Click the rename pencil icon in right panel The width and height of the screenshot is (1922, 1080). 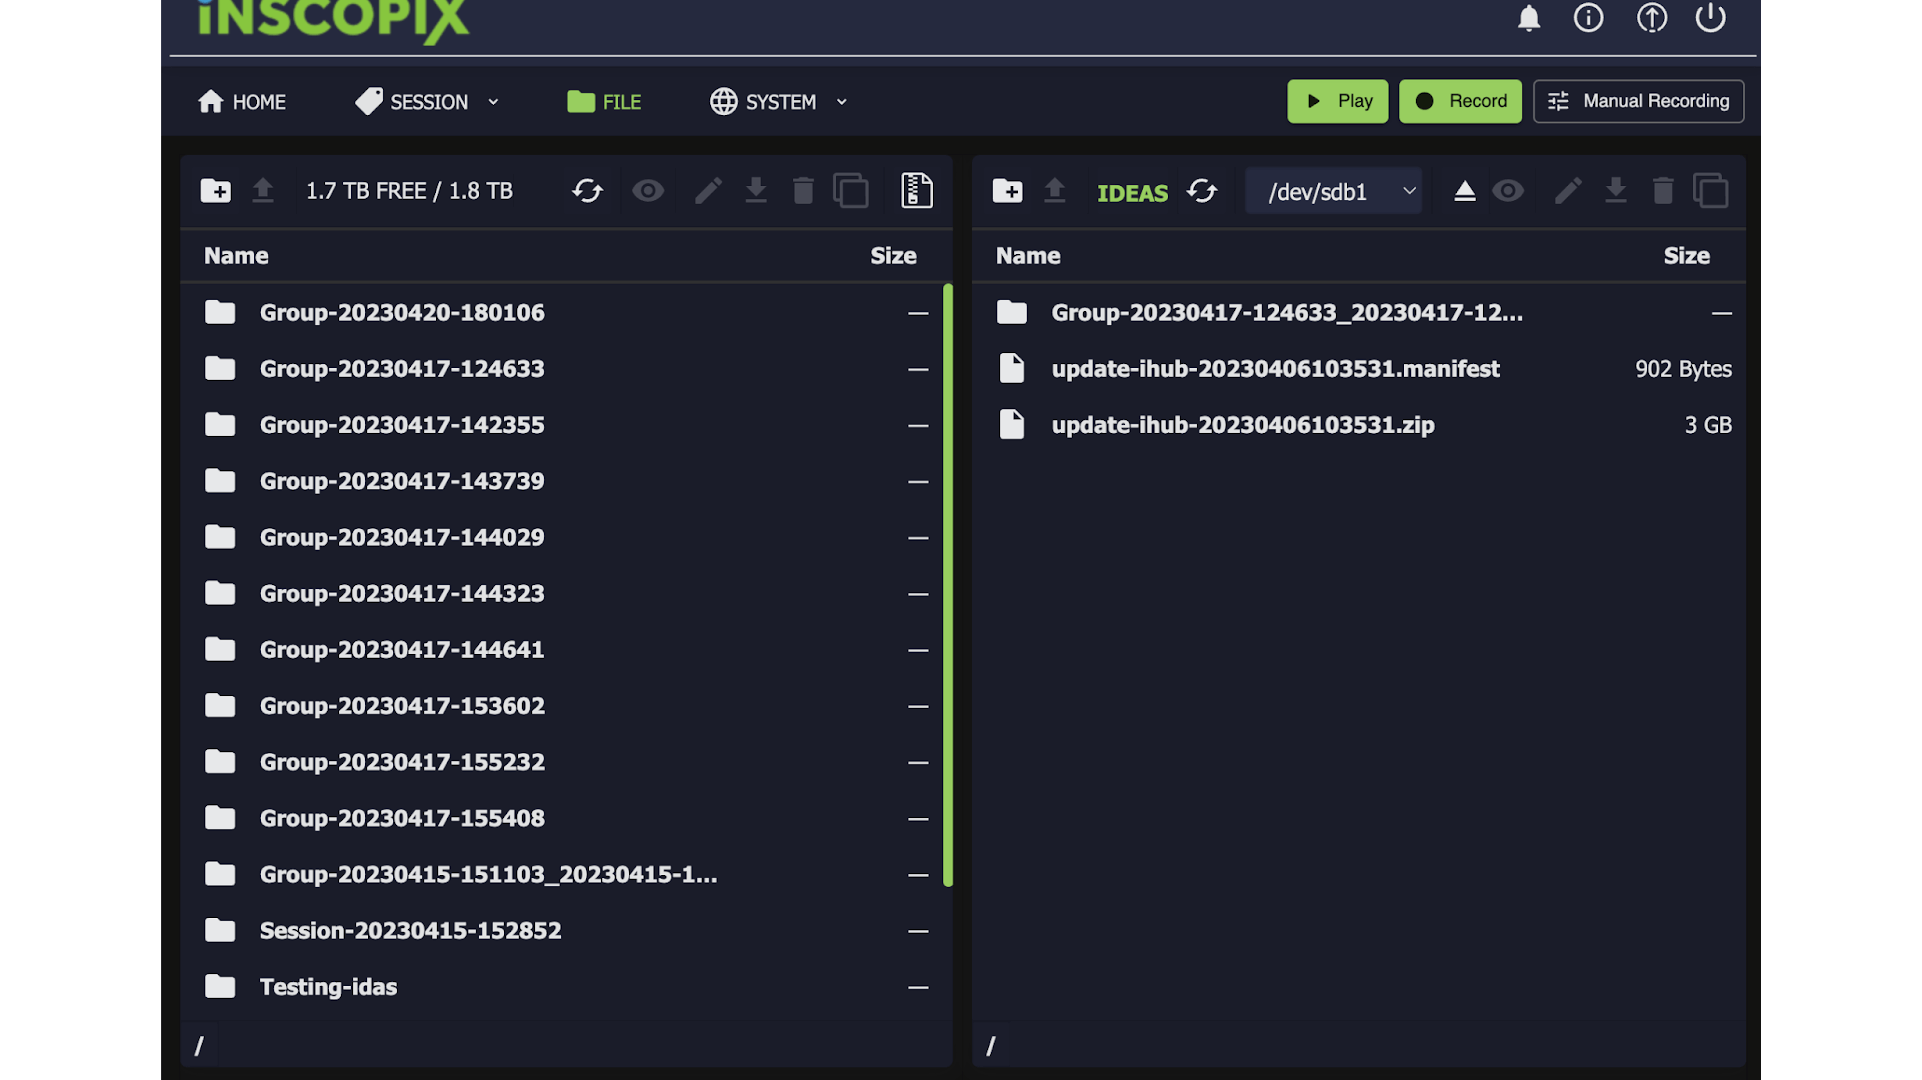(1568, 191)
